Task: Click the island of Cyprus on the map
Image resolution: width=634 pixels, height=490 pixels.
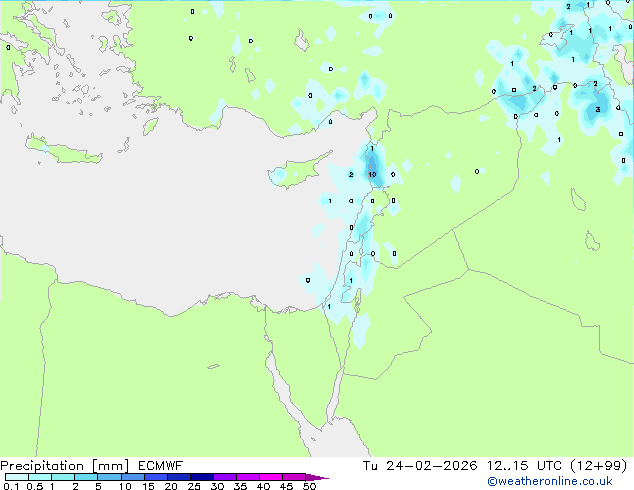Action: (x=297, y=172)
